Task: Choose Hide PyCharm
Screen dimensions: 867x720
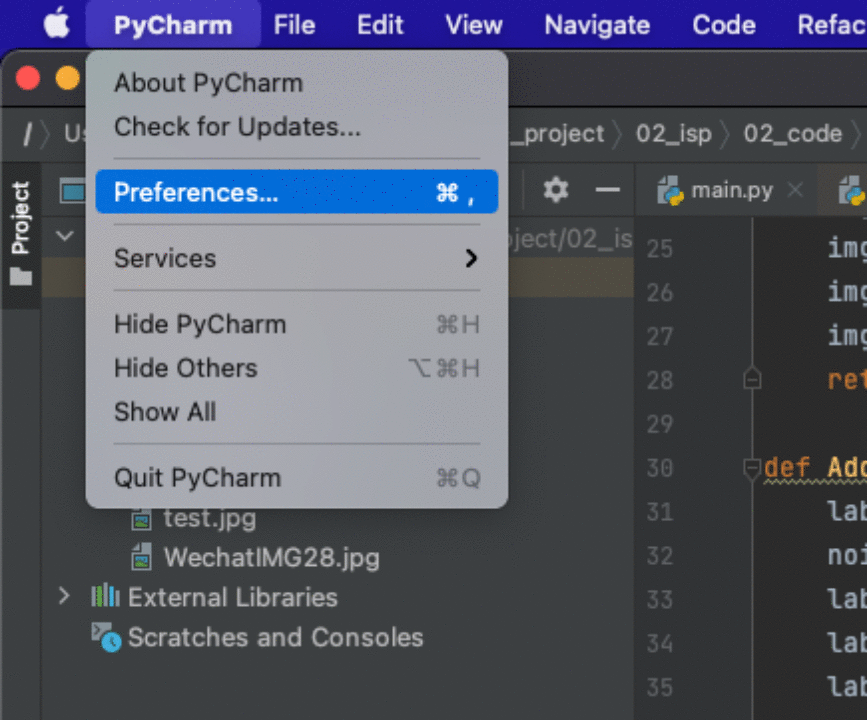Action: pyautogui.click(x=297, y=324)
